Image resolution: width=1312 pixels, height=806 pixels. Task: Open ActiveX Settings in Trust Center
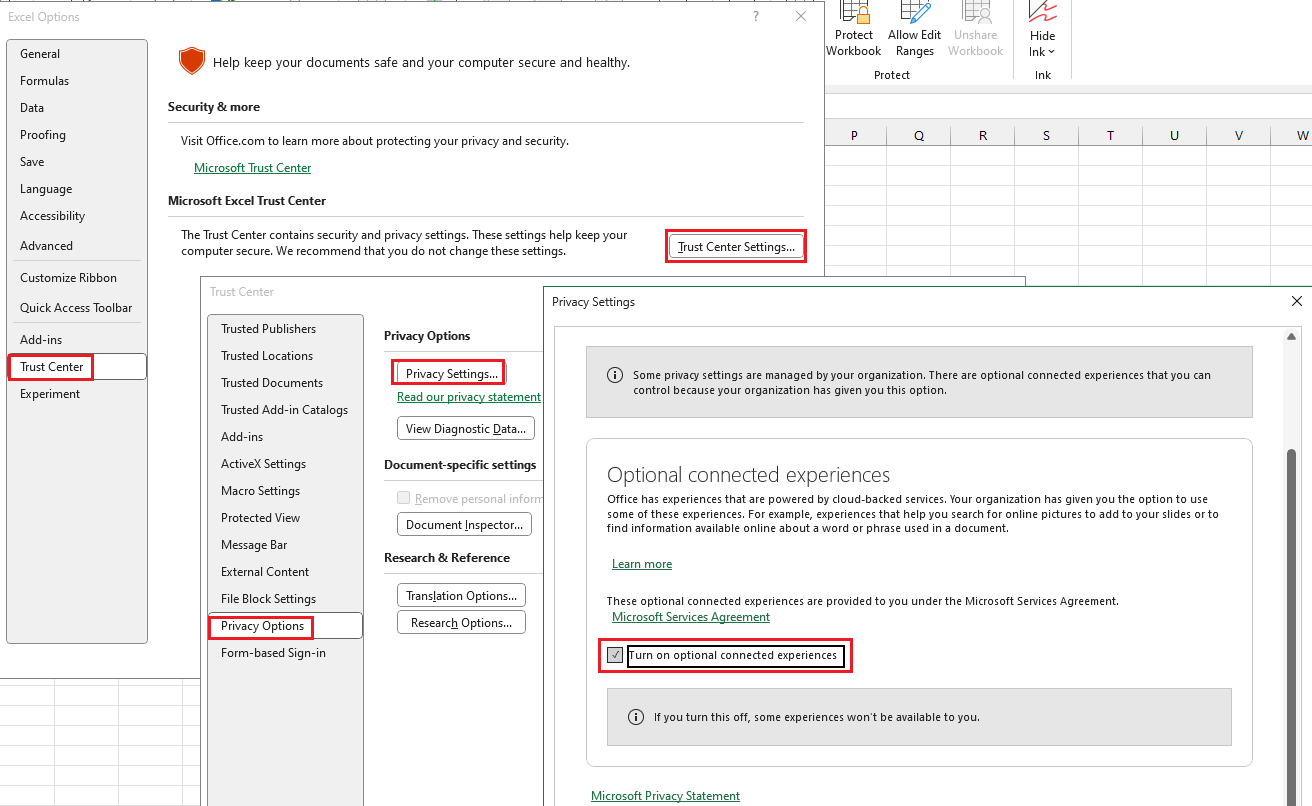click(285, 464)
